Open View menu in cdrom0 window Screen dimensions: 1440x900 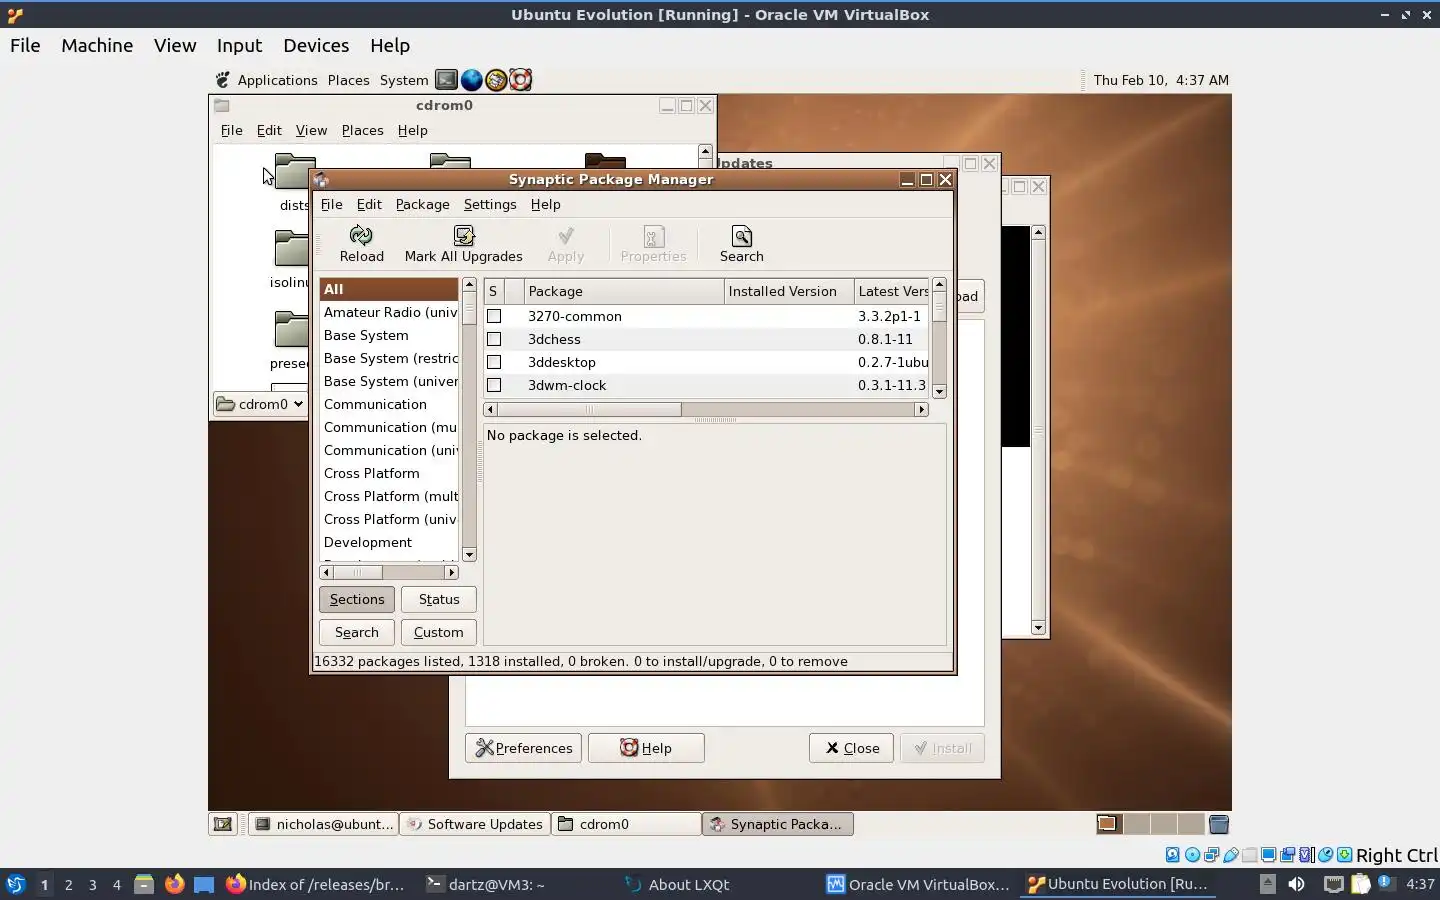tap(311, 130)
